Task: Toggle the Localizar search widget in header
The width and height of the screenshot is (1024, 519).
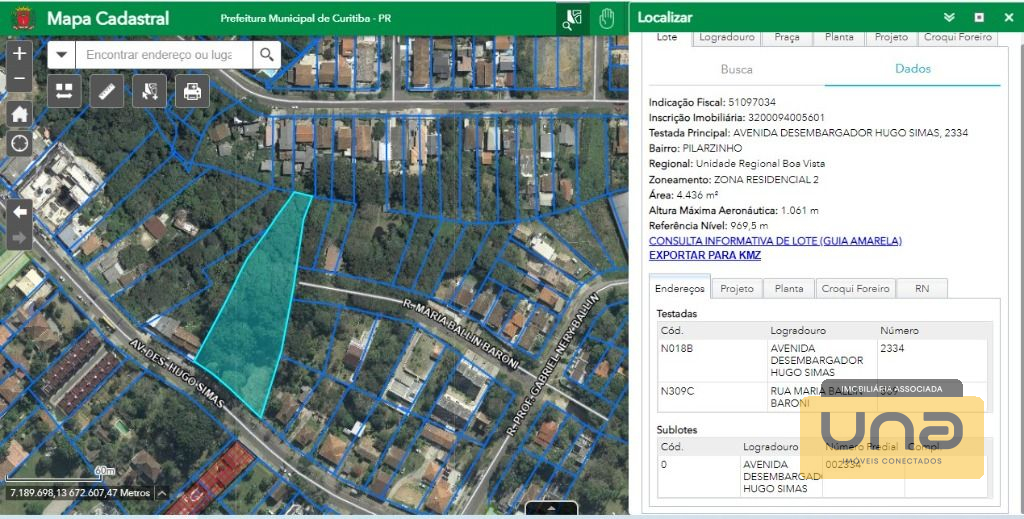Action: 572,18
